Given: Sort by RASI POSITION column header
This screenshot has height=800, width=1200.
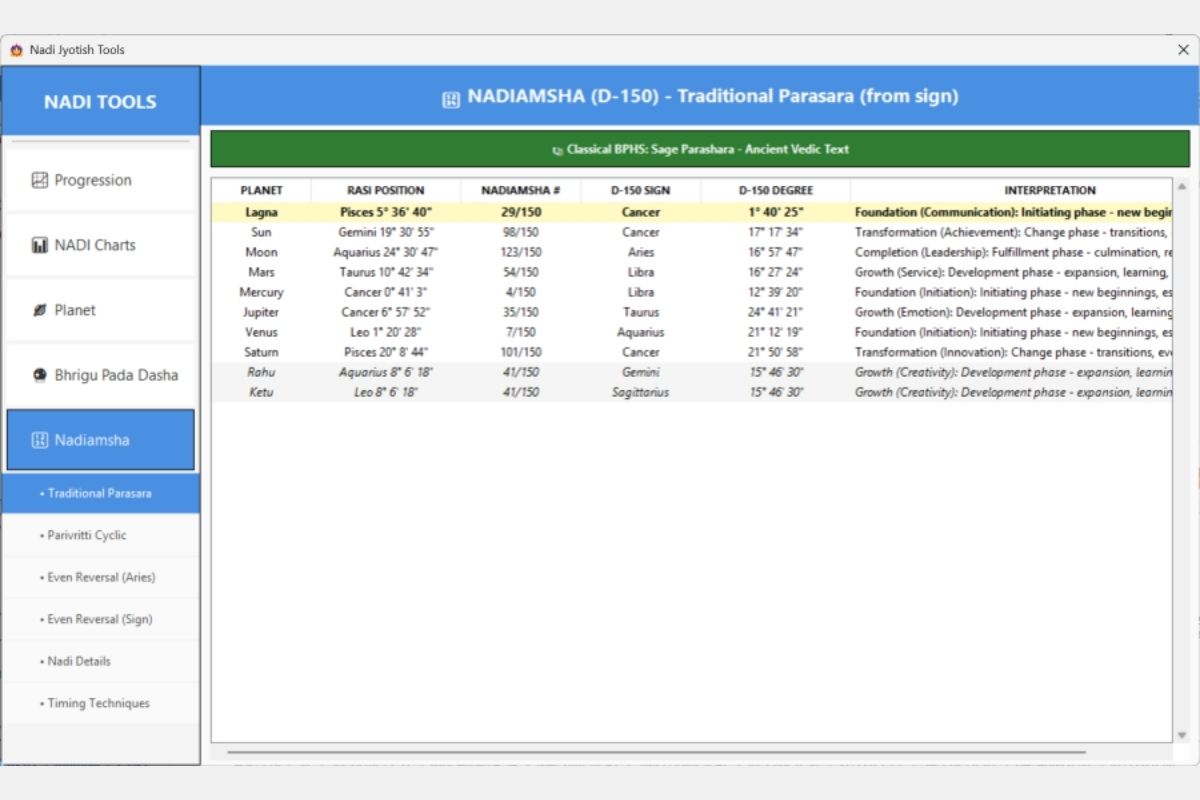Looking at the screenshot, I should point(386,190).
